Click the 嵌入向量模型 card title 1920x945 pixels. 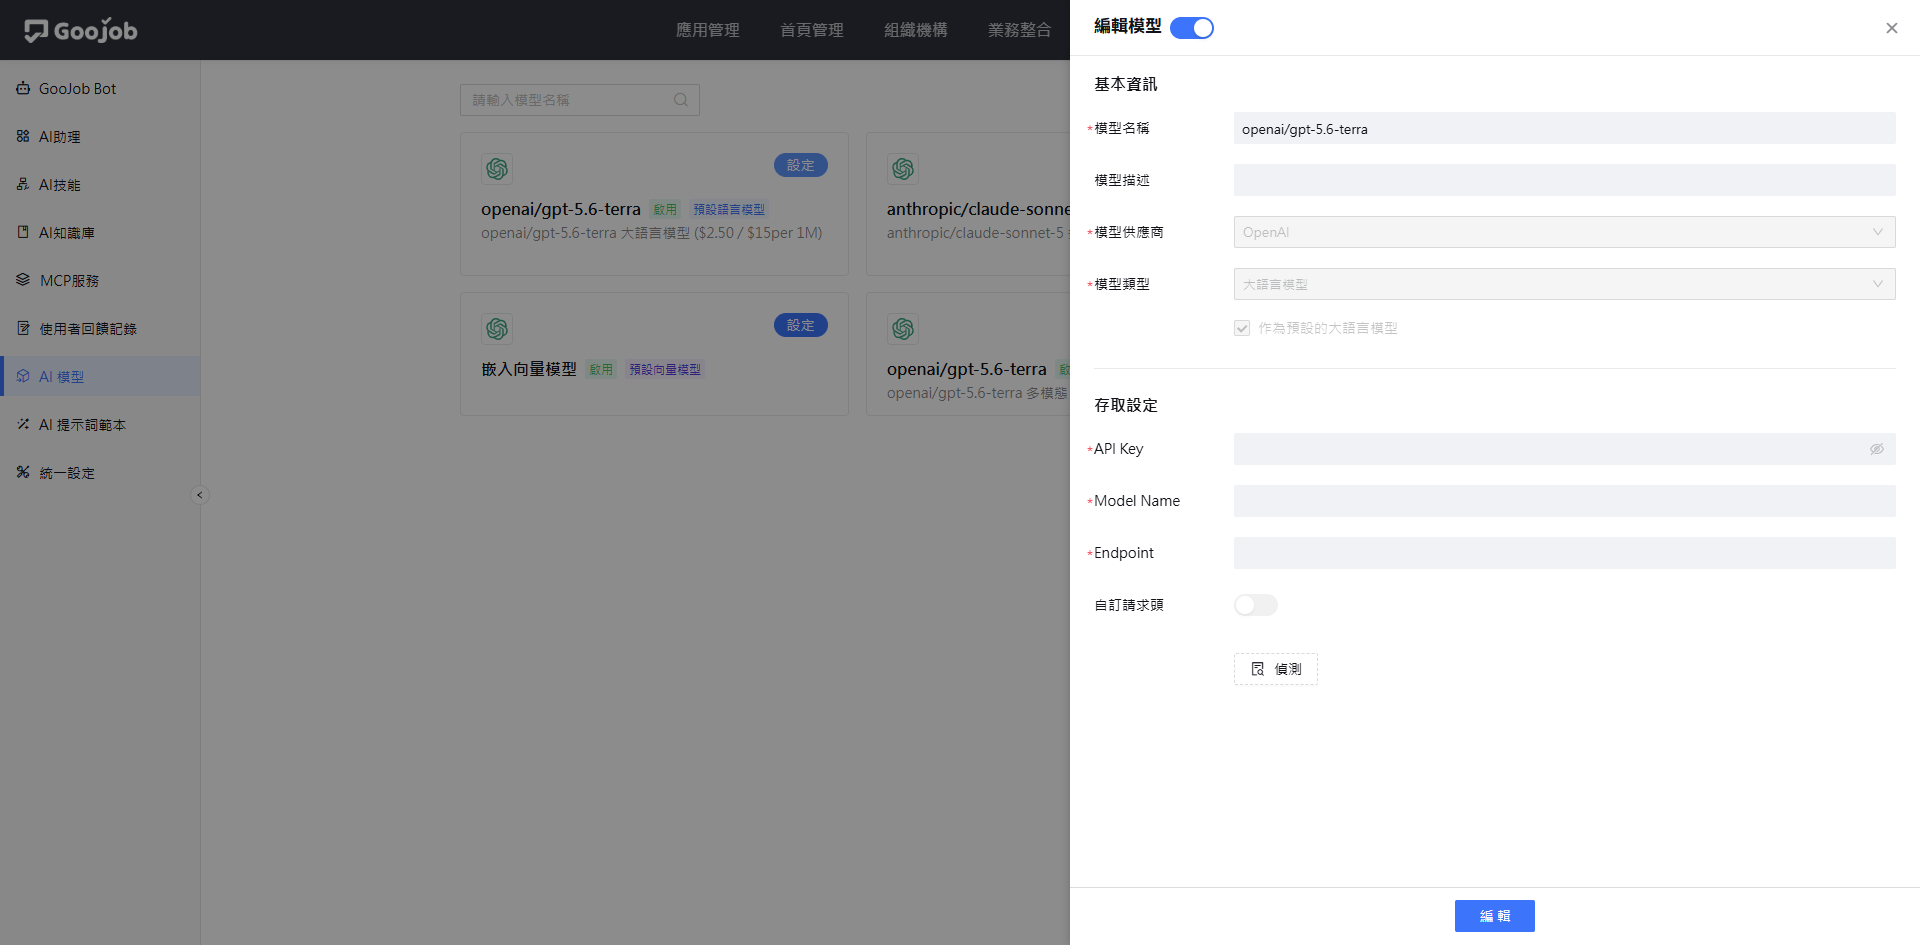pyautogui.click(x=529, y=369)
